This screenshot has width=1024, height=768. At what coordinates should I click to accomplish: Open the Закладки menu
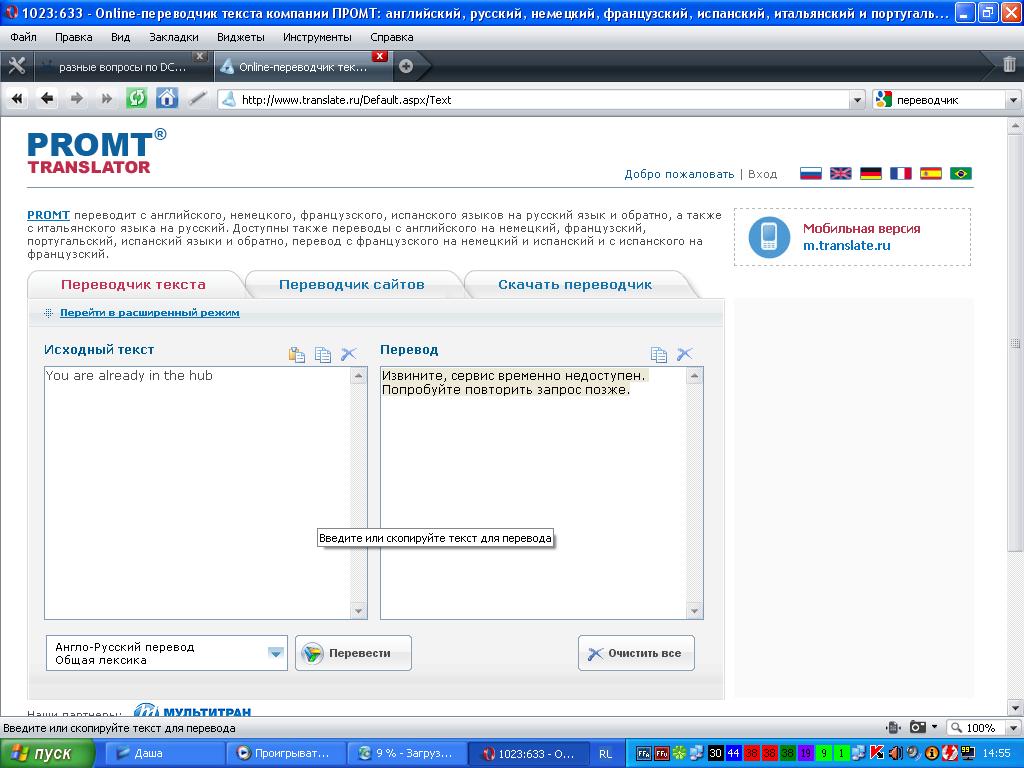pyautogui.click(x=173, y=37)
